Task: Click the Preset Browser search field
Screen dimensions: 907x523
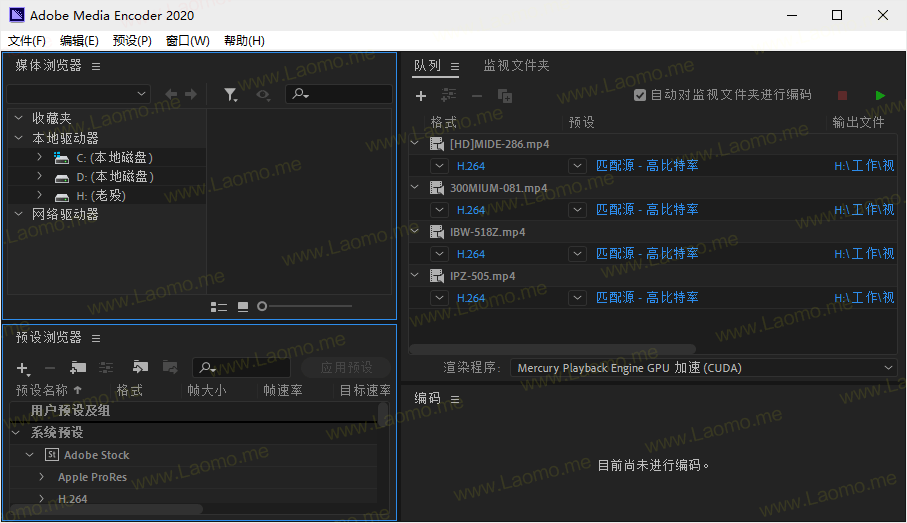Action: pyautogui.click(x=242, y=367)
